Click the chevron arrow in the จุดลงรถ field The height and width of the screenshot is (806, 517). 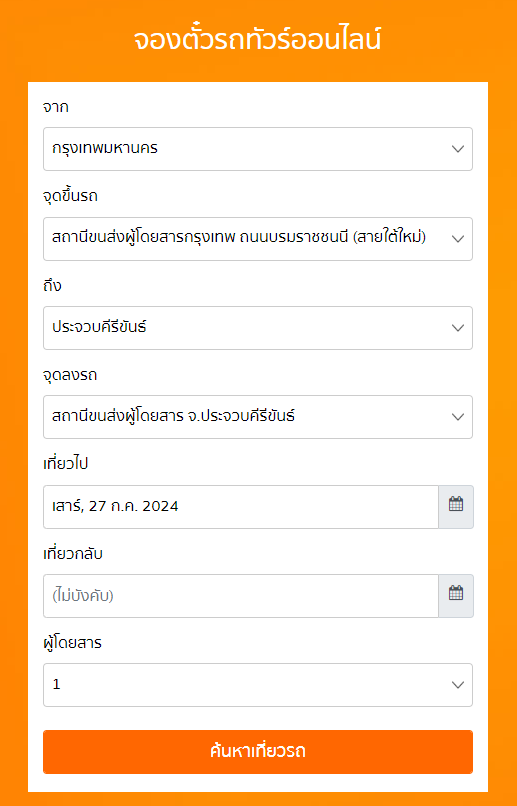coord(457,417)
